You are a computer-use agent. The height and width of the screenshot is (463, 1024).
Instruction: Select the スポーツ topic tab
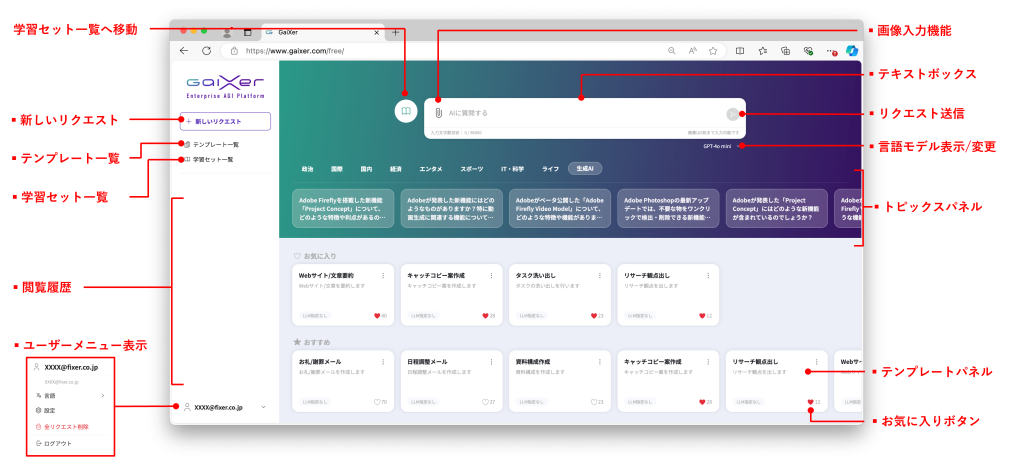click(471, 169)
